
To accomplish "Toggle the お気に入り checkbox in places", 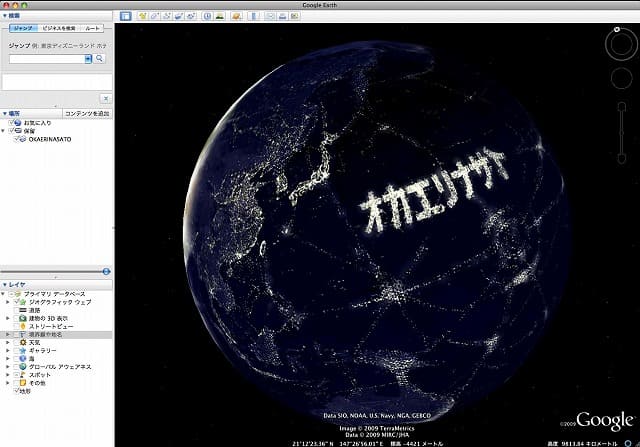I will (x=11, y=123).
